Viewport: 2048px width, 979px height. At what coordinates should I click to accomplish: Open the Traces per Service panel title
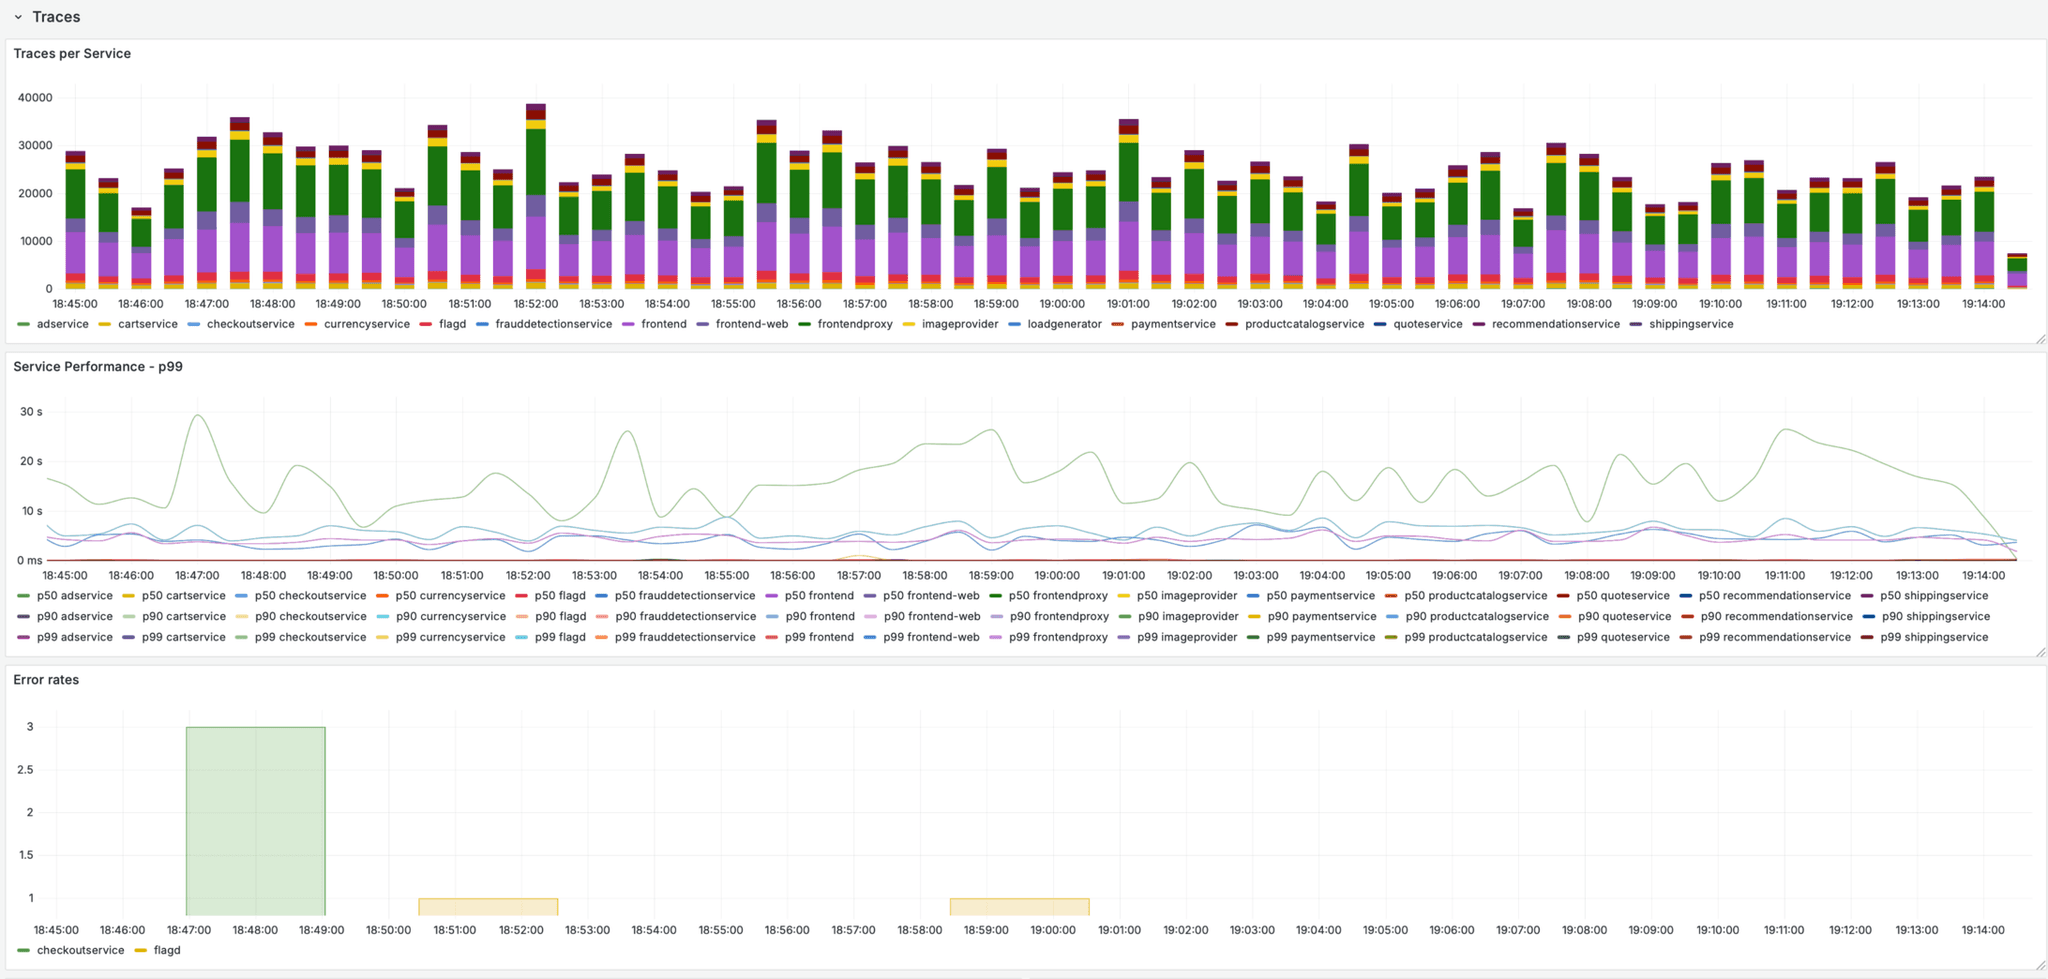(72, 54)
